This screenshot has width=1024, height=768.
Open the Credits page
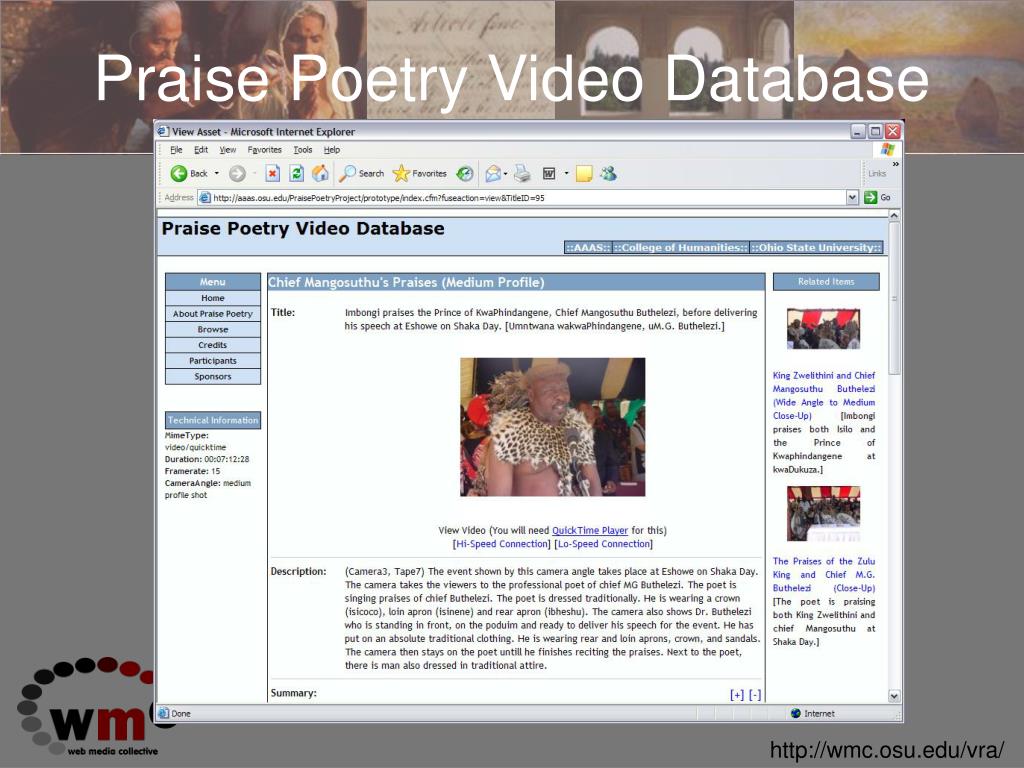pos(213,345)
